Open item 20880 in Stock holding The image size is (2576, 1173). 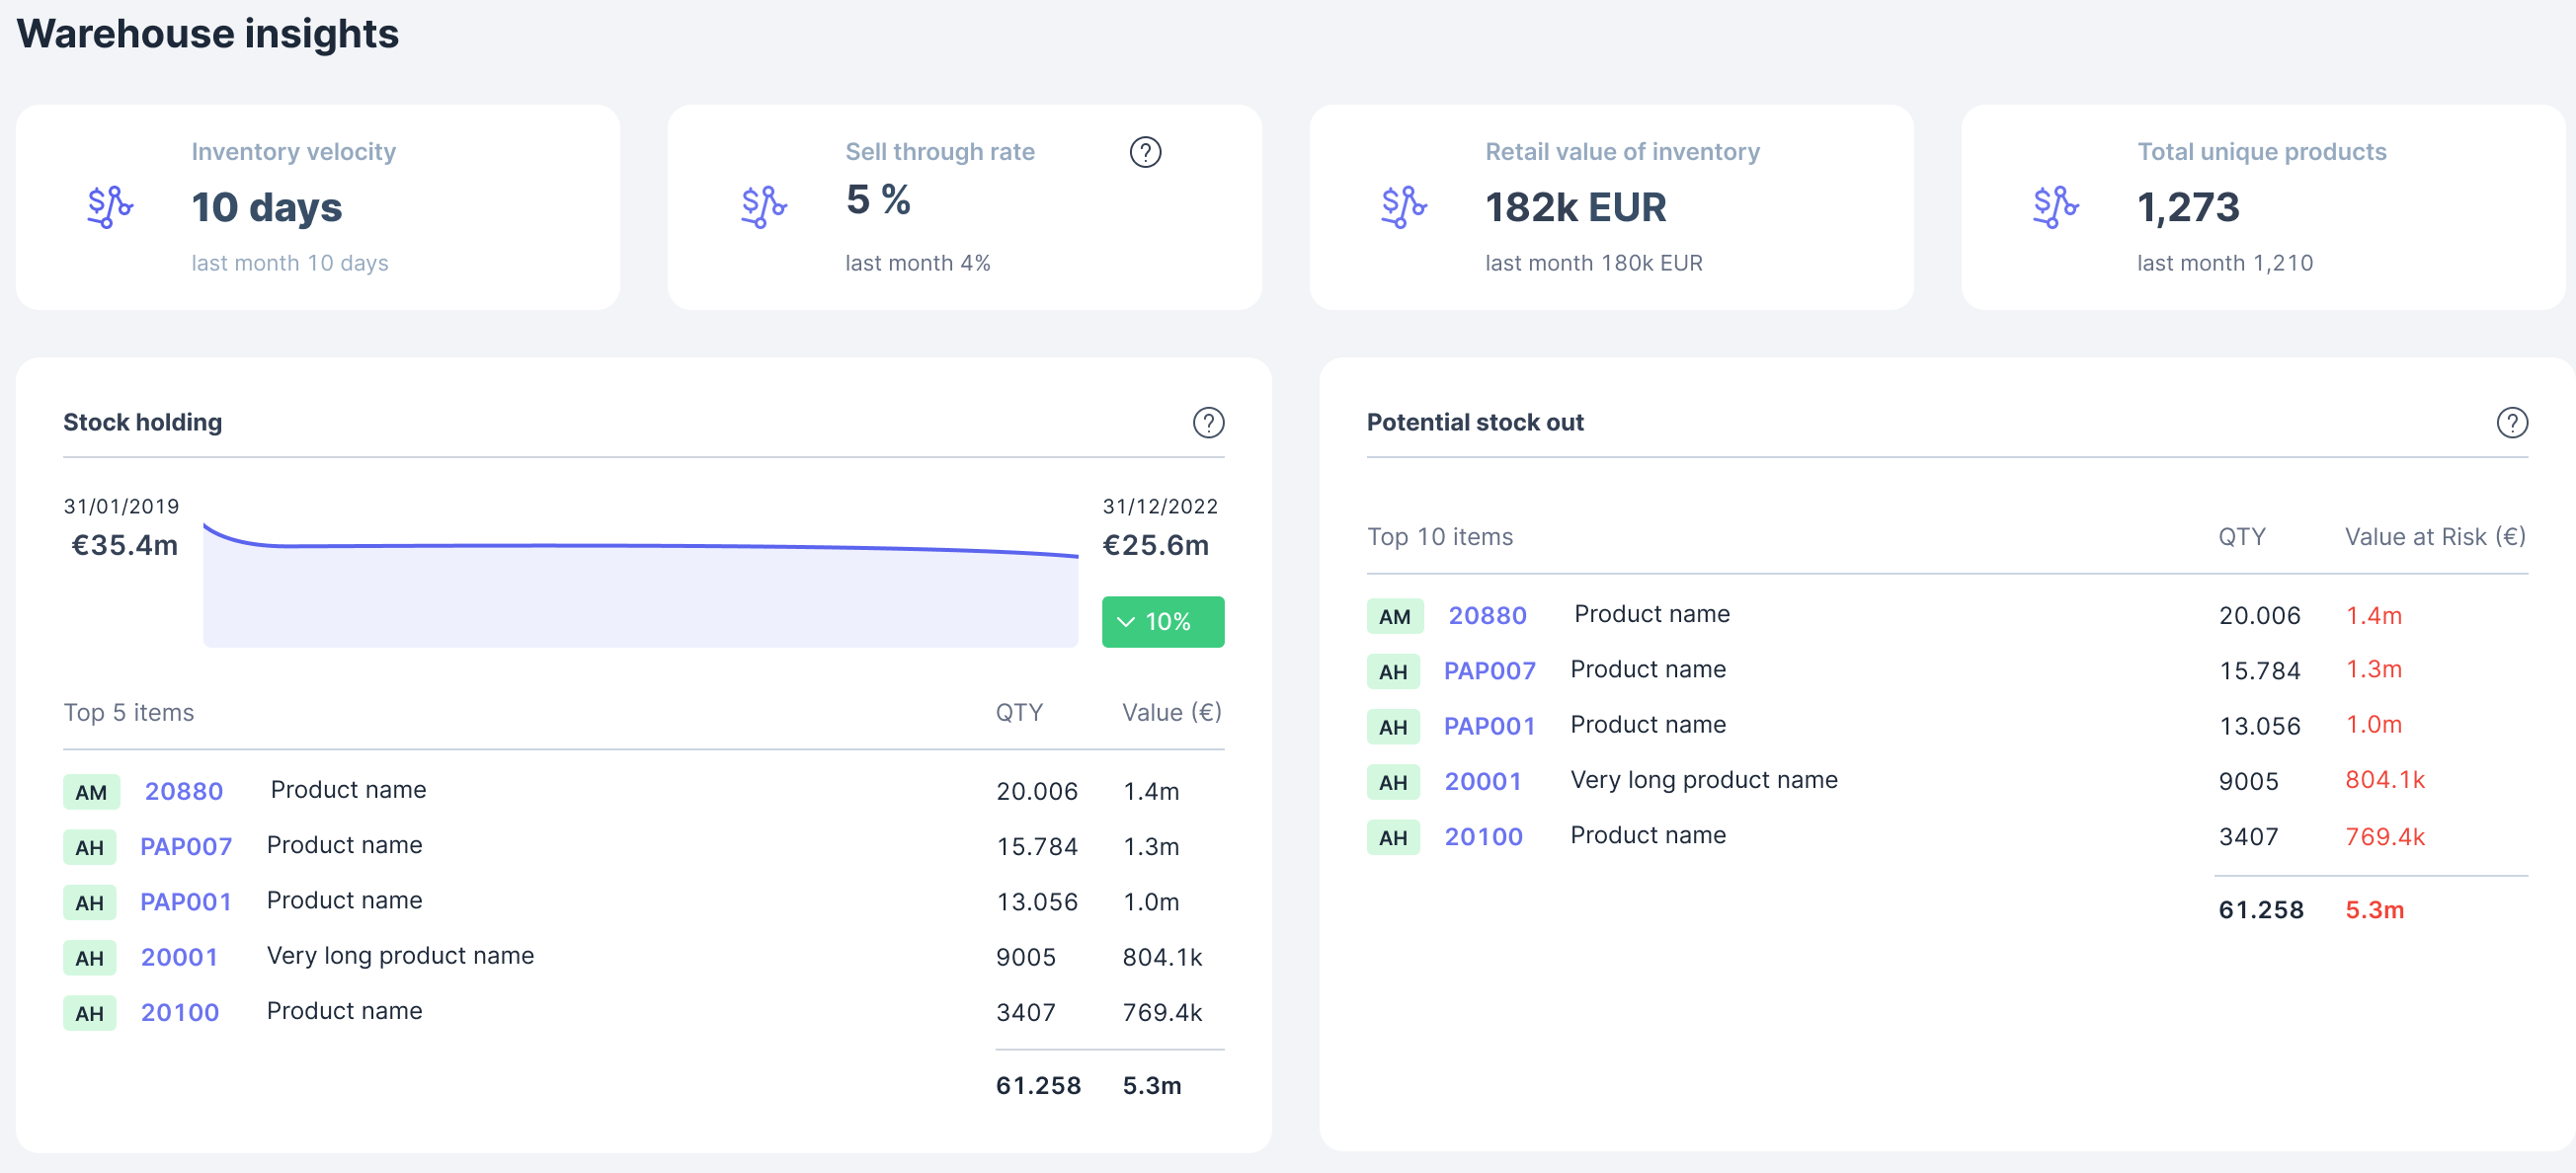point(184,792)
